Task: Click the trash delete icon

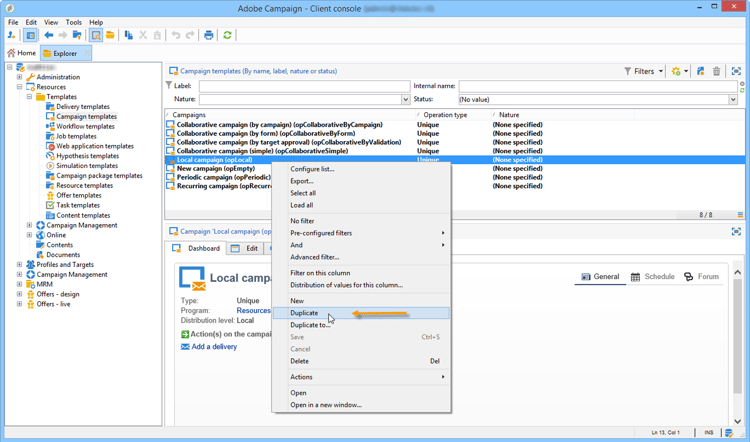Action: coord(716,71)
